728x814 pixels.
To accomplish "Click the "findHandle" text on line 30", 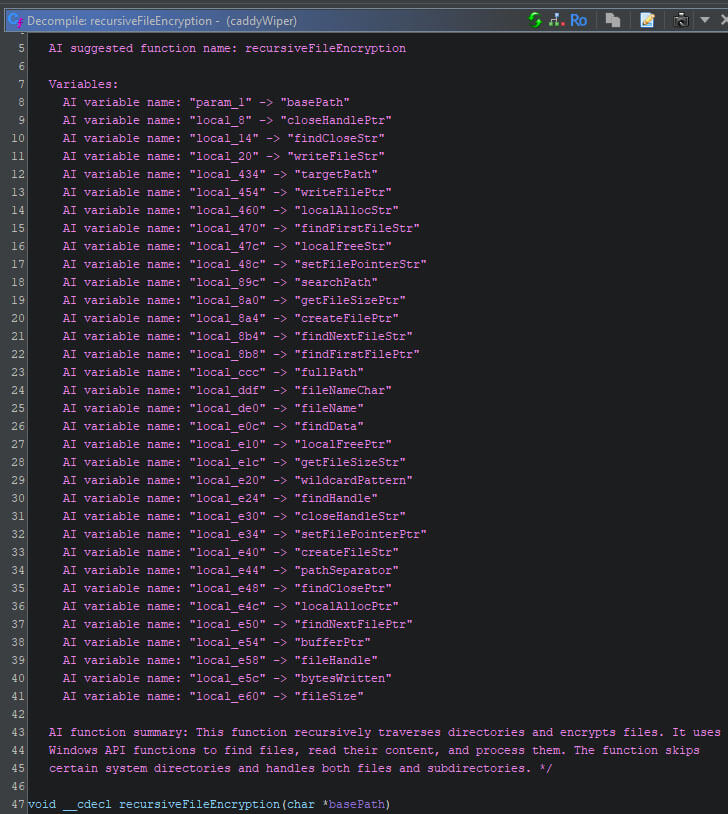I will point(336,498).
